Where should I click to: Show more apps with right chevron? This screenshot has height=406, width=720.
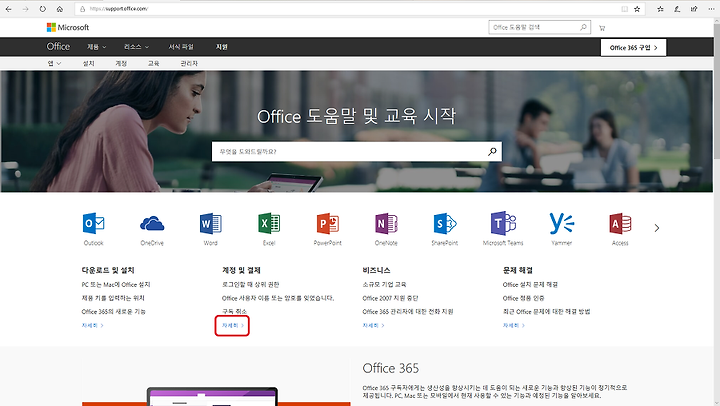pyautogui.click(x=657, y=228)
